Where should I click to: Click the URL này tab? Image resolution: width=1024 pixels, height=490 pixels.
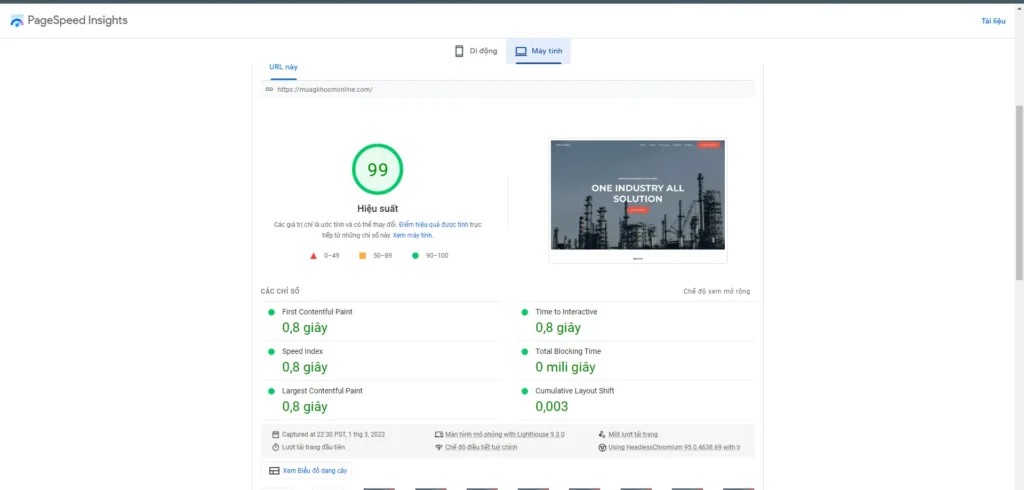point(283,67)
